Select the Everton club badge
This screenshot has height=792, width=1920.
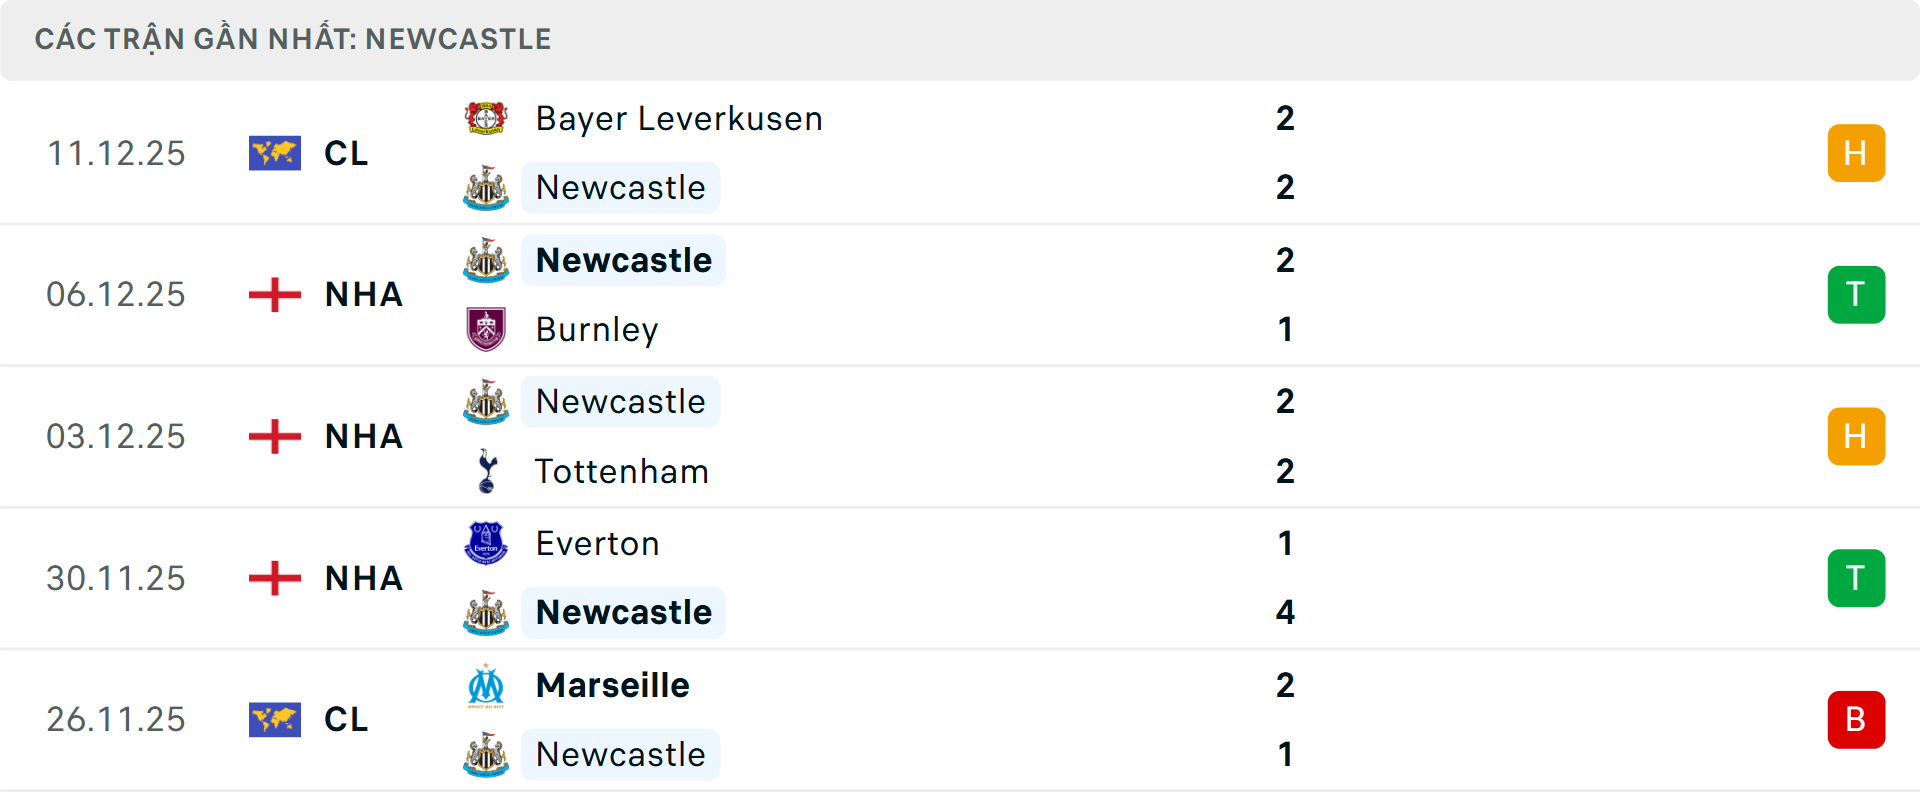[487, 543]
